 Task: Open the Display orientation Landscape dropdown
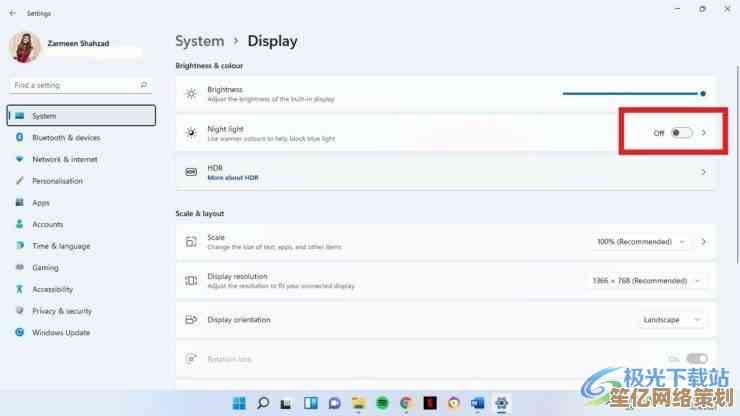tap(672, 320)
